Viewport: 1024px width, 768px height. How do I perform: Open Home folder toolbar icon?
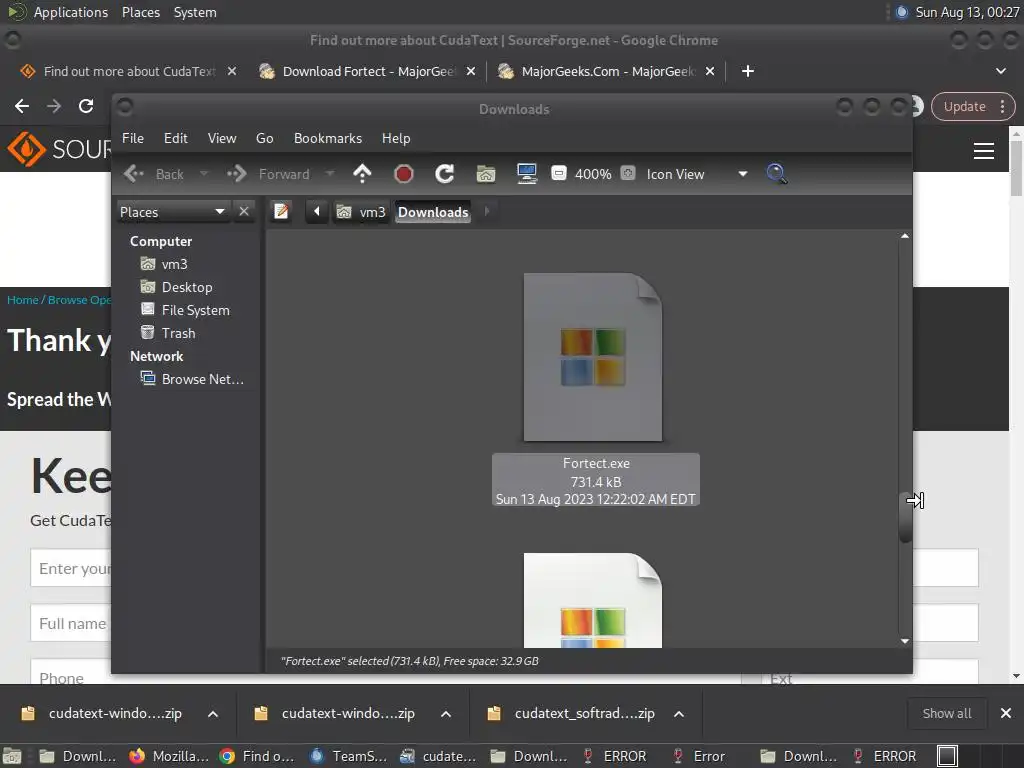tap(486, 174)
